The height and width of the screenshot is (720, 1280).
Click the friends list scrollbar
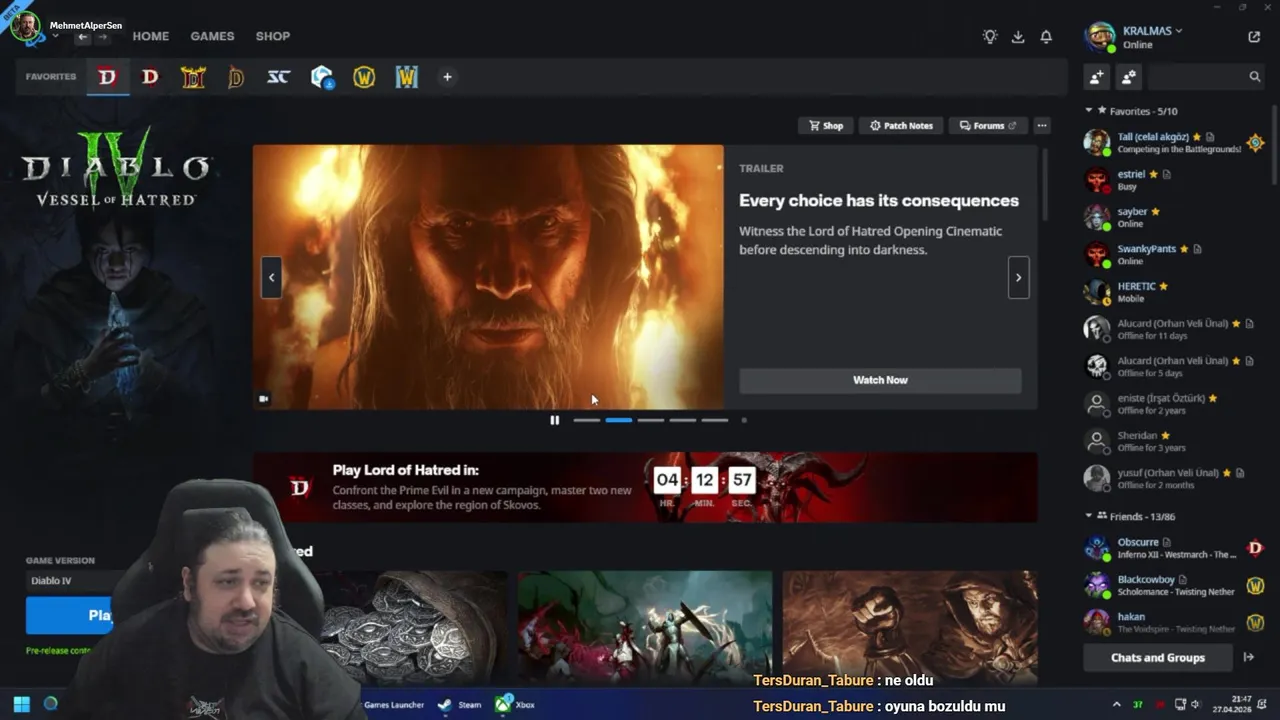point(1274,144)
